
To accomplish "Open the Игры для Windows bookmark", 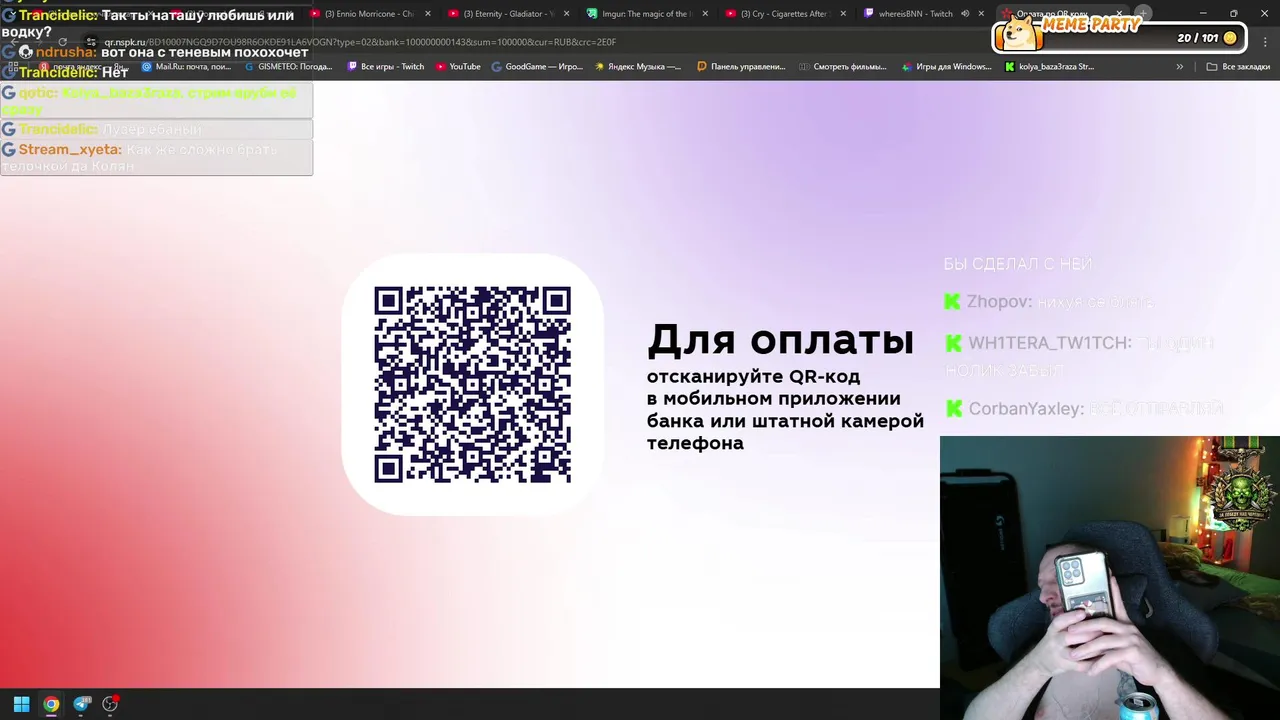I will pos(946,67).
